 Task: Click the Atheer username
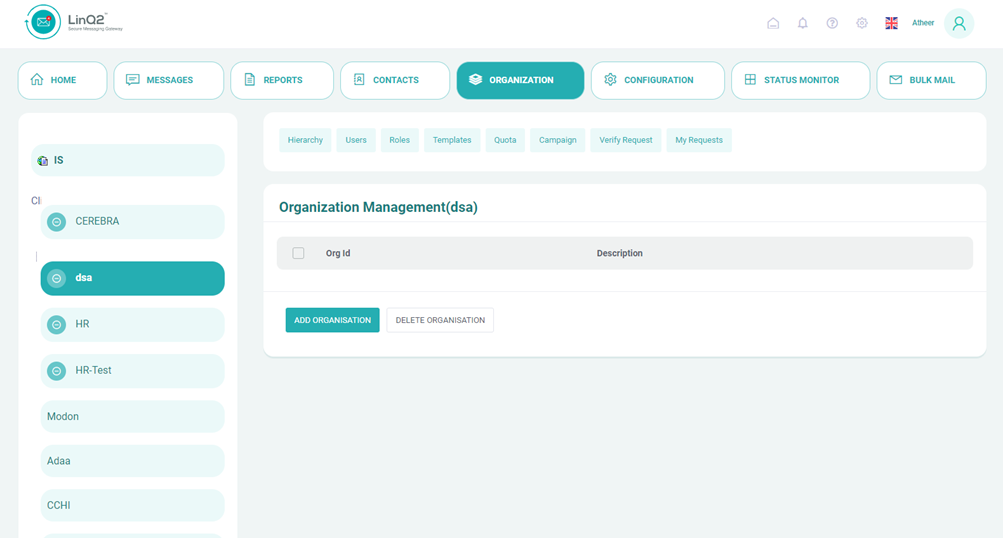pos(922,23)
